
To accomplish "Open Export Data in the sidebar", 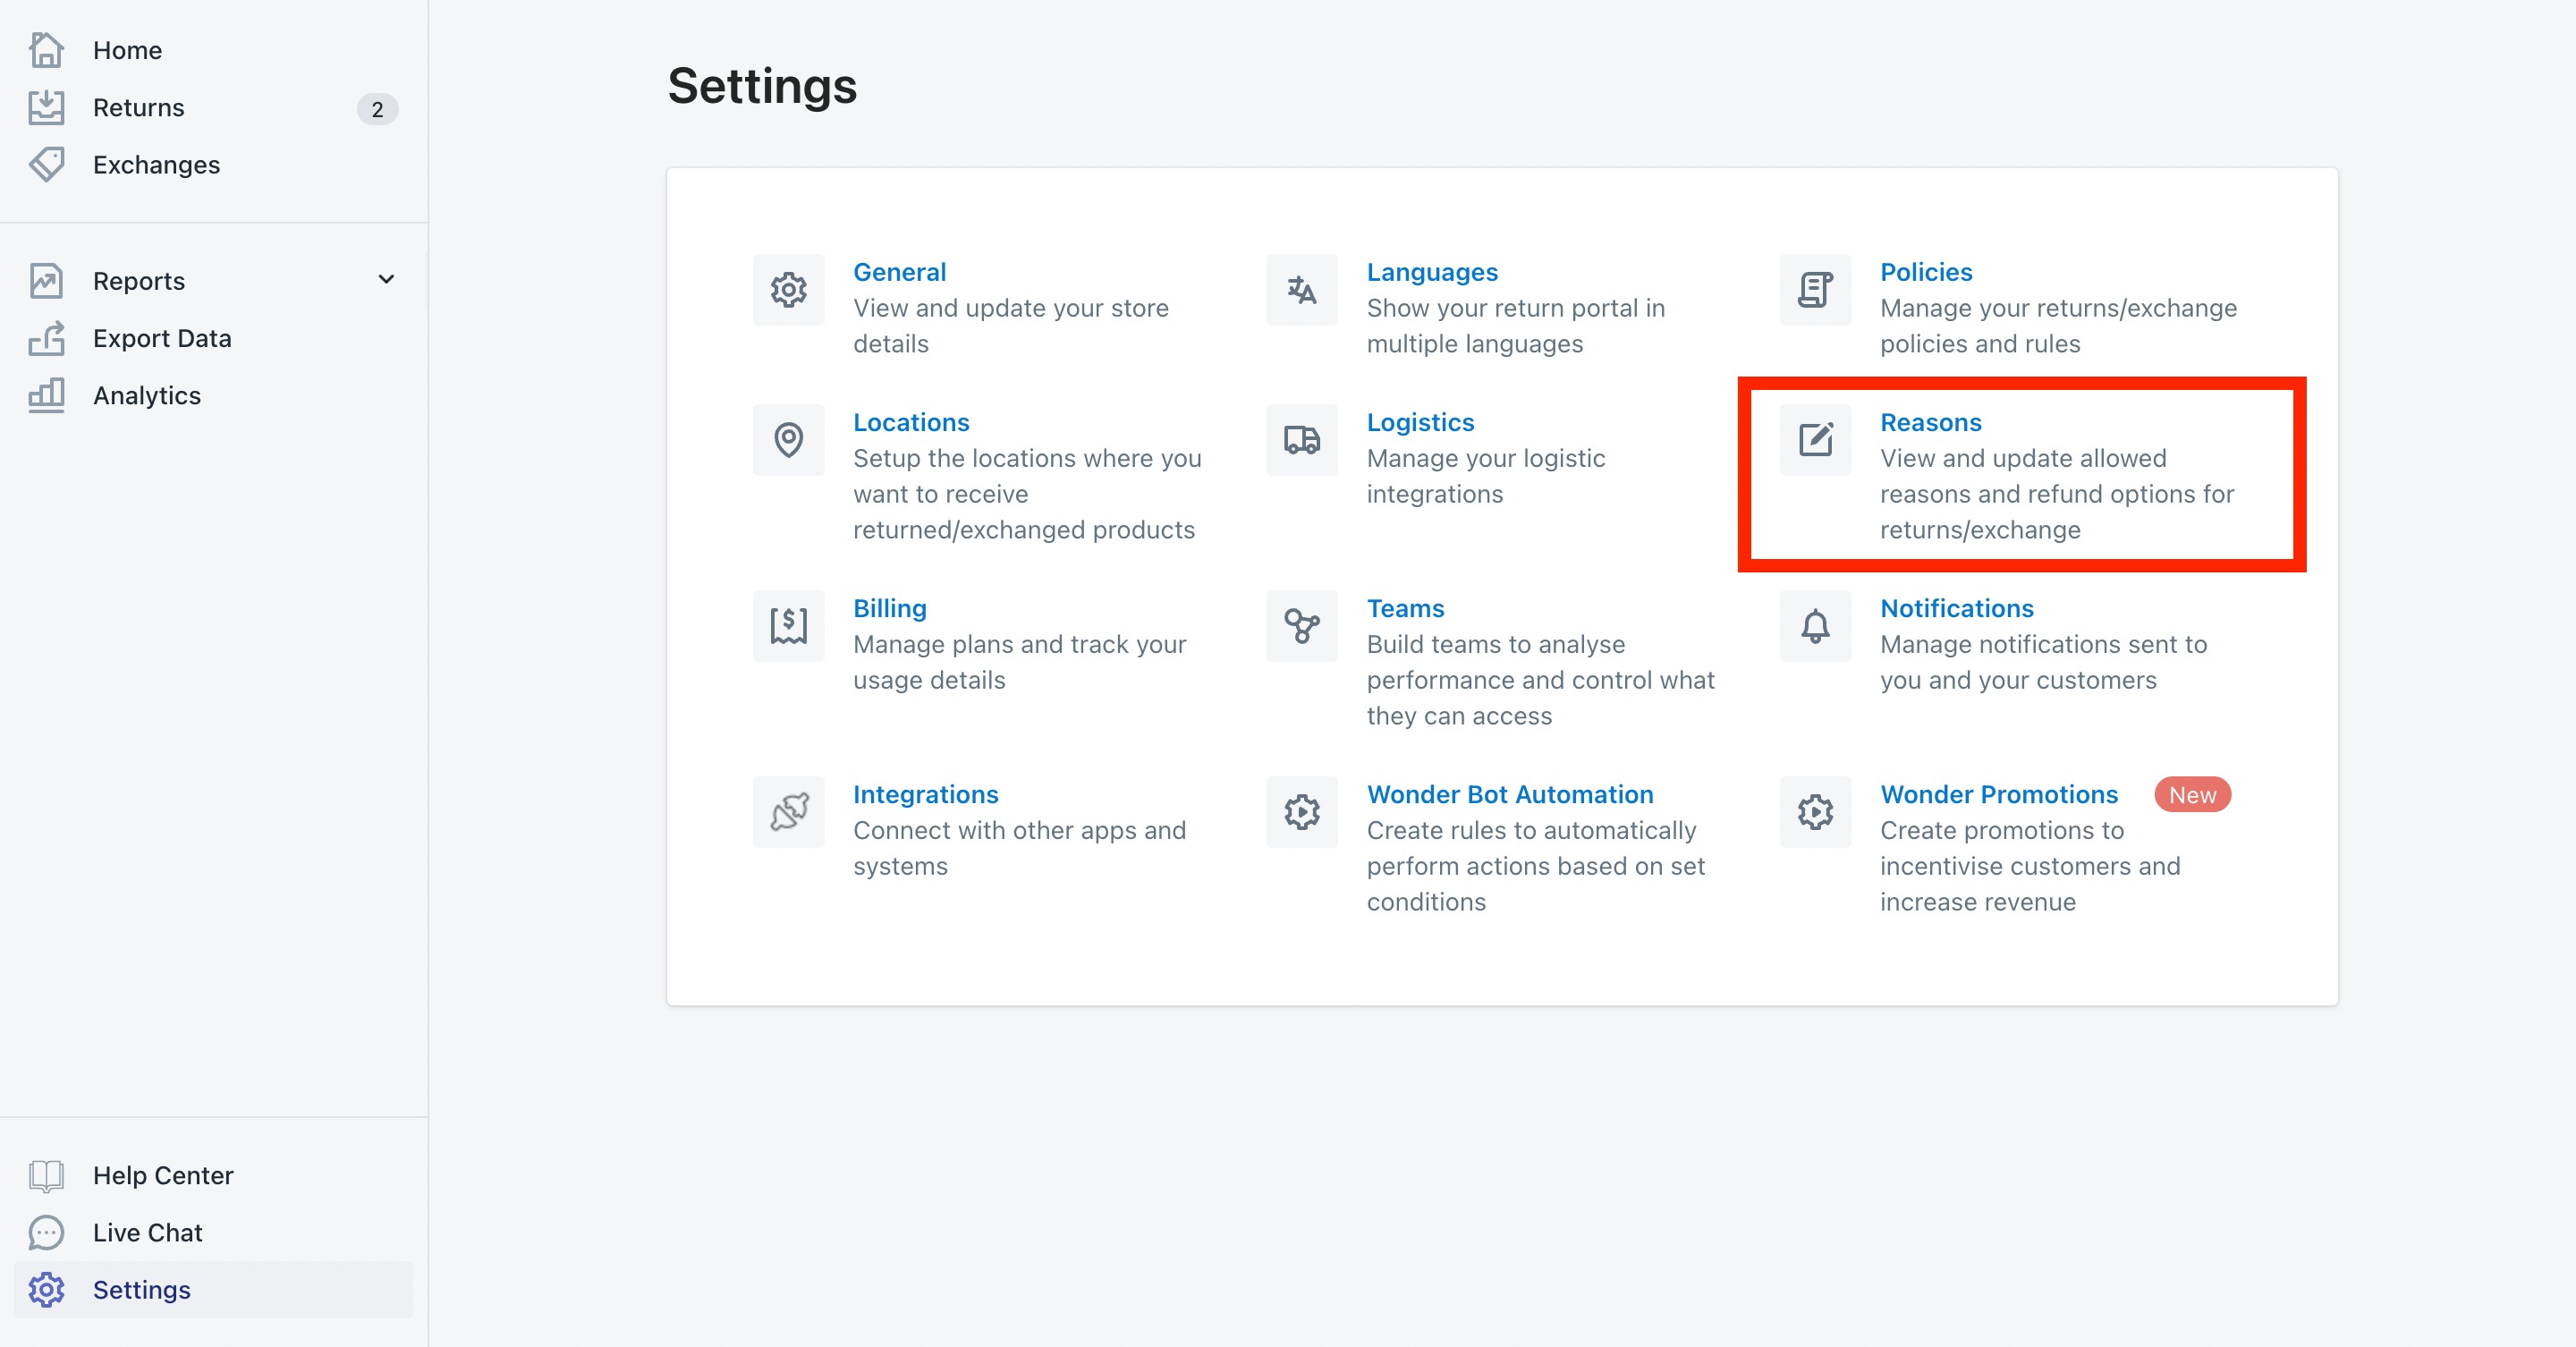I will [162, 339].
